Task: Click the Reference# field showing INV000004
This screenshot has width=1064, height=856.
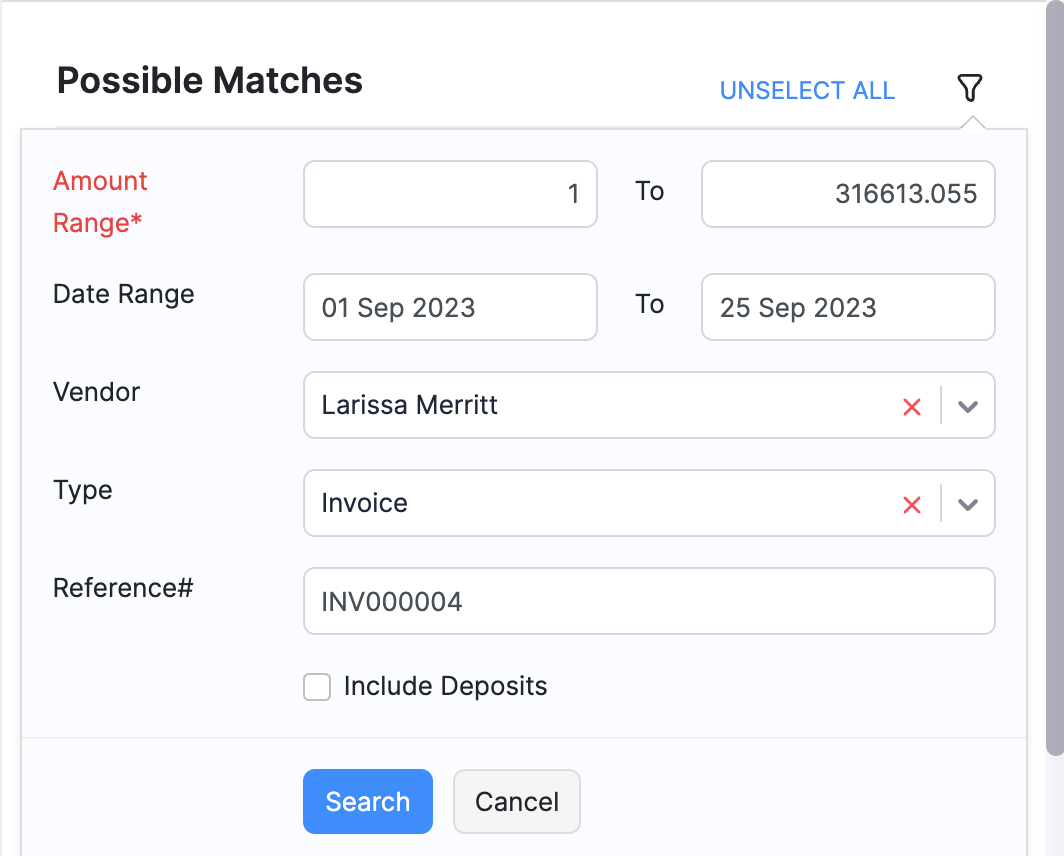Action: coord(648,601)
